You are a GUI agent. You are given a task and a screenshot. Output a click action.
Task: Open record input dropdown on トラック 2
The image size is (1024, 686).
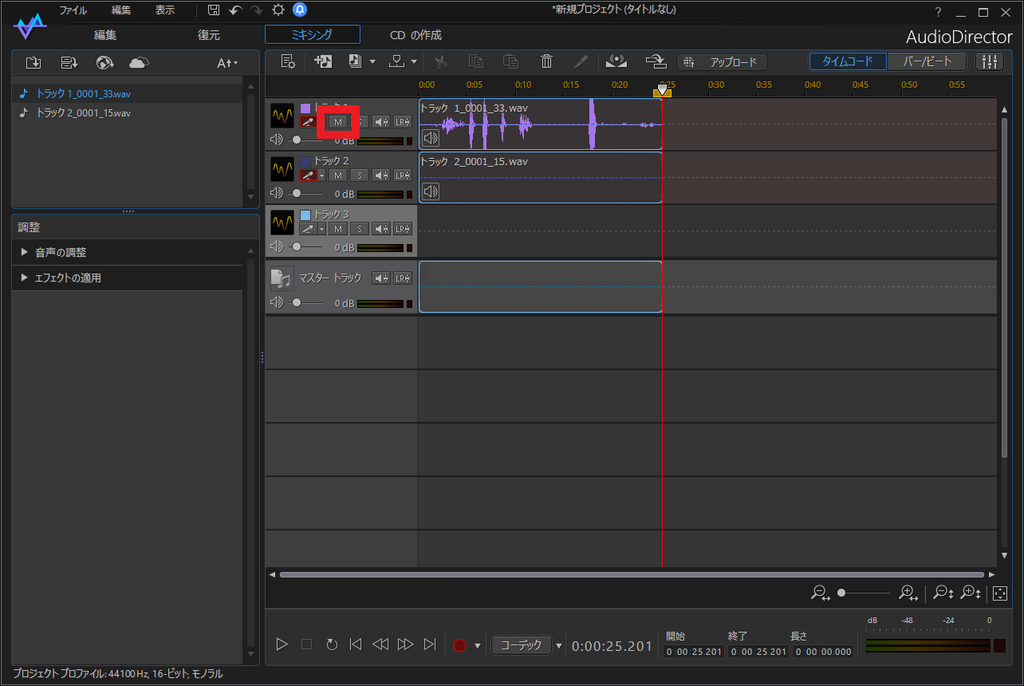pyautogui.click(x=322, y=176)
